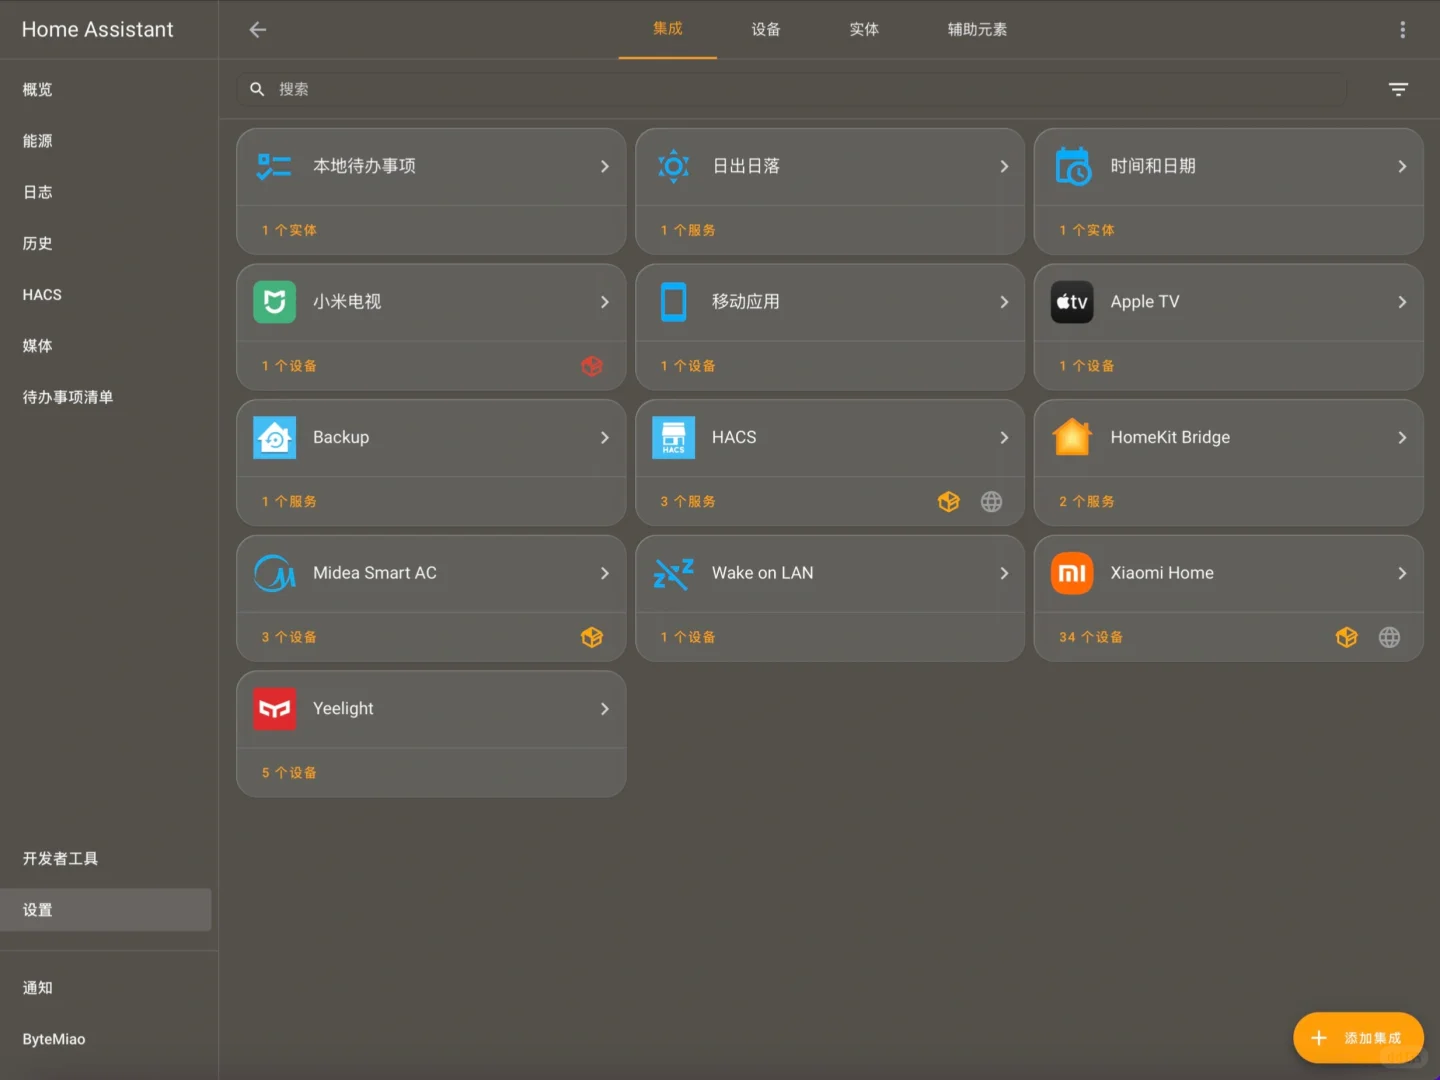The height and width of the screenshot is (1080, 1440).
Task: Click the HomeKit Bridge house icon
Action: [x=1072, y=437]
